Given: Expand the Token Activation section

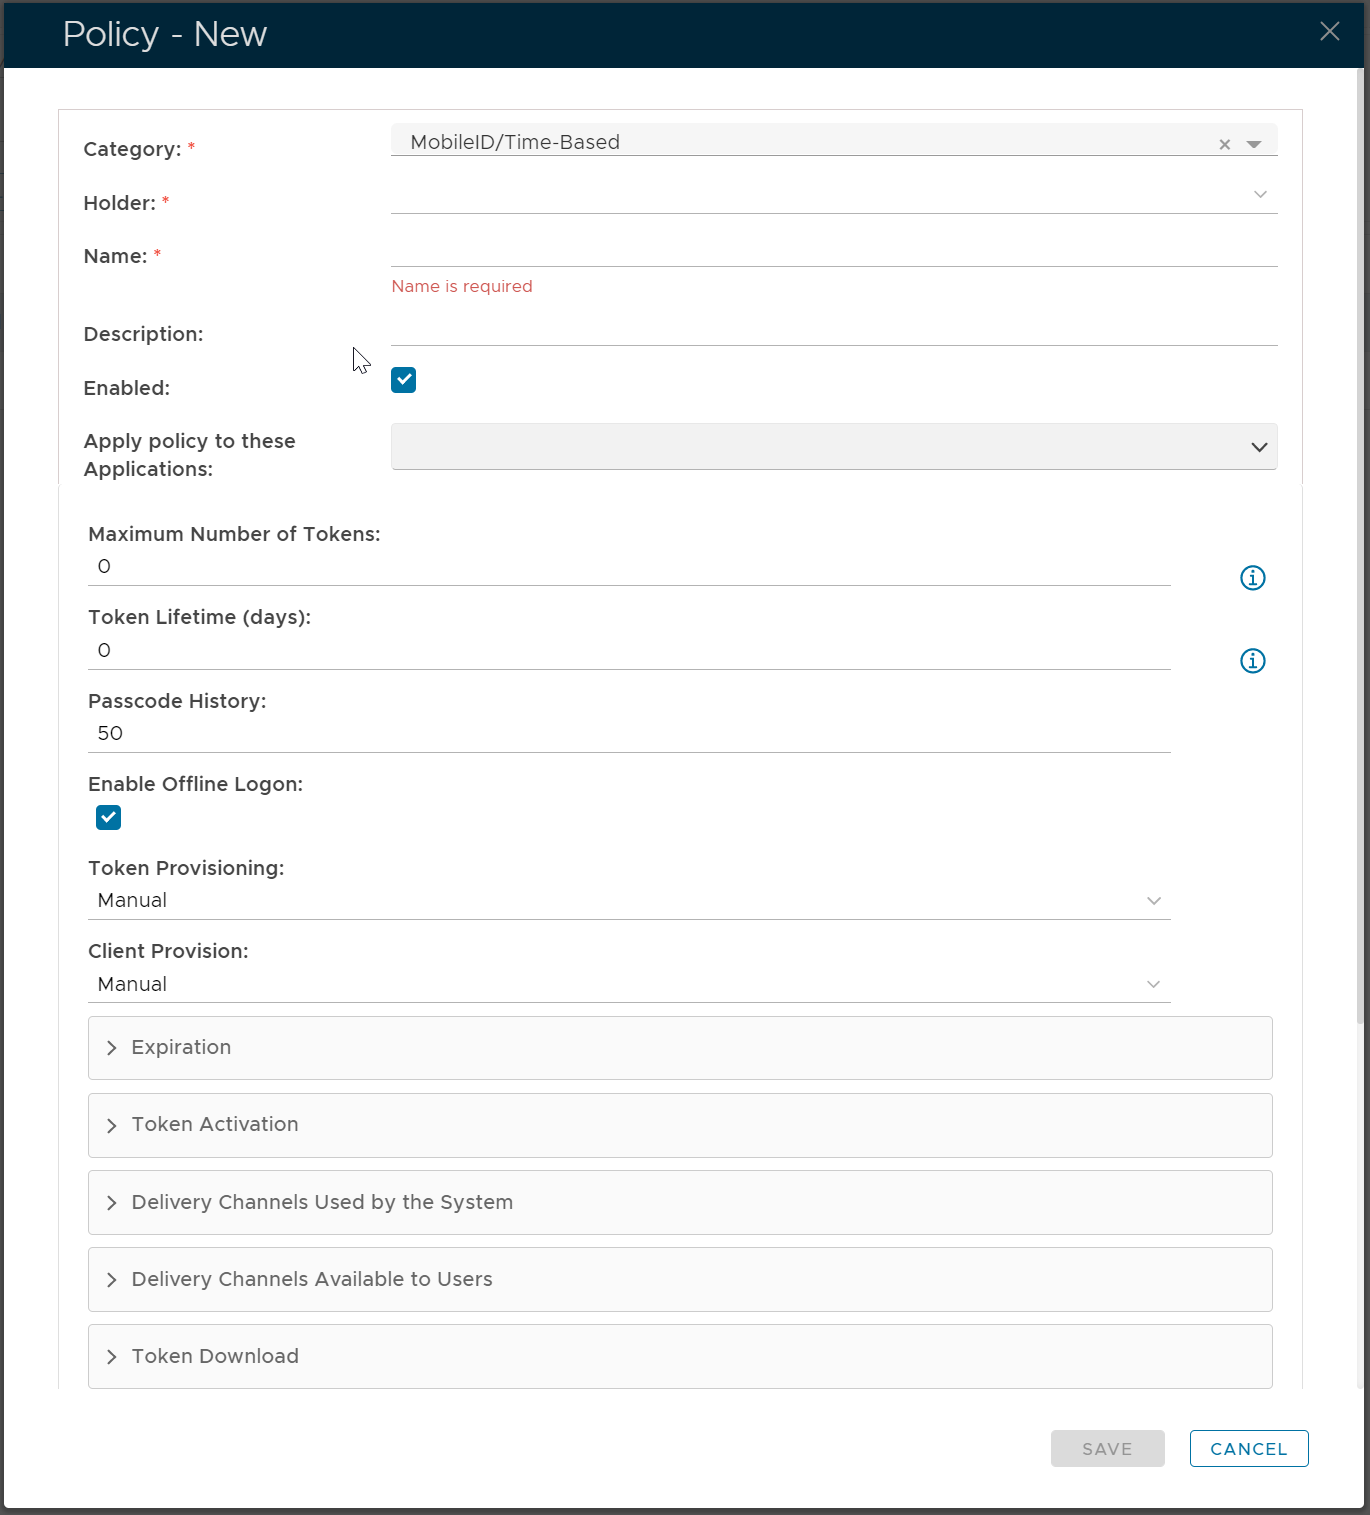Looking at the screenshot, I should click(679, 1125).
